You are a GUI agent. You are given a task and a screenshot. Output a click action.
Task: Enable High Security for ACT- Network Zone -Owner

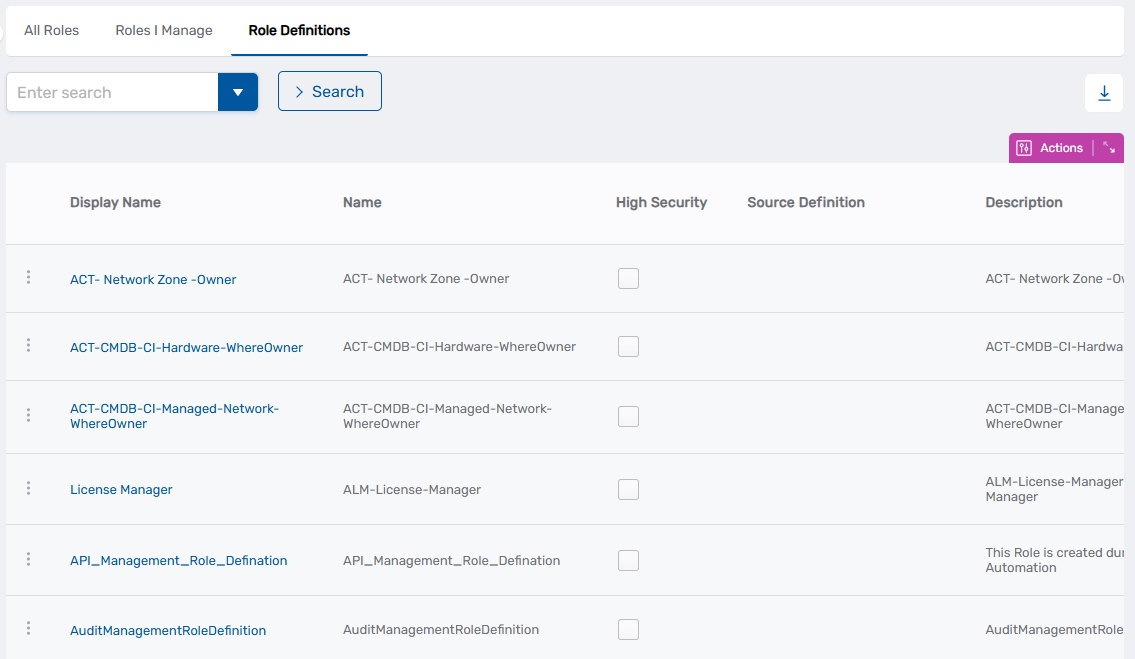pyautogui.click(x=628, y=278)
